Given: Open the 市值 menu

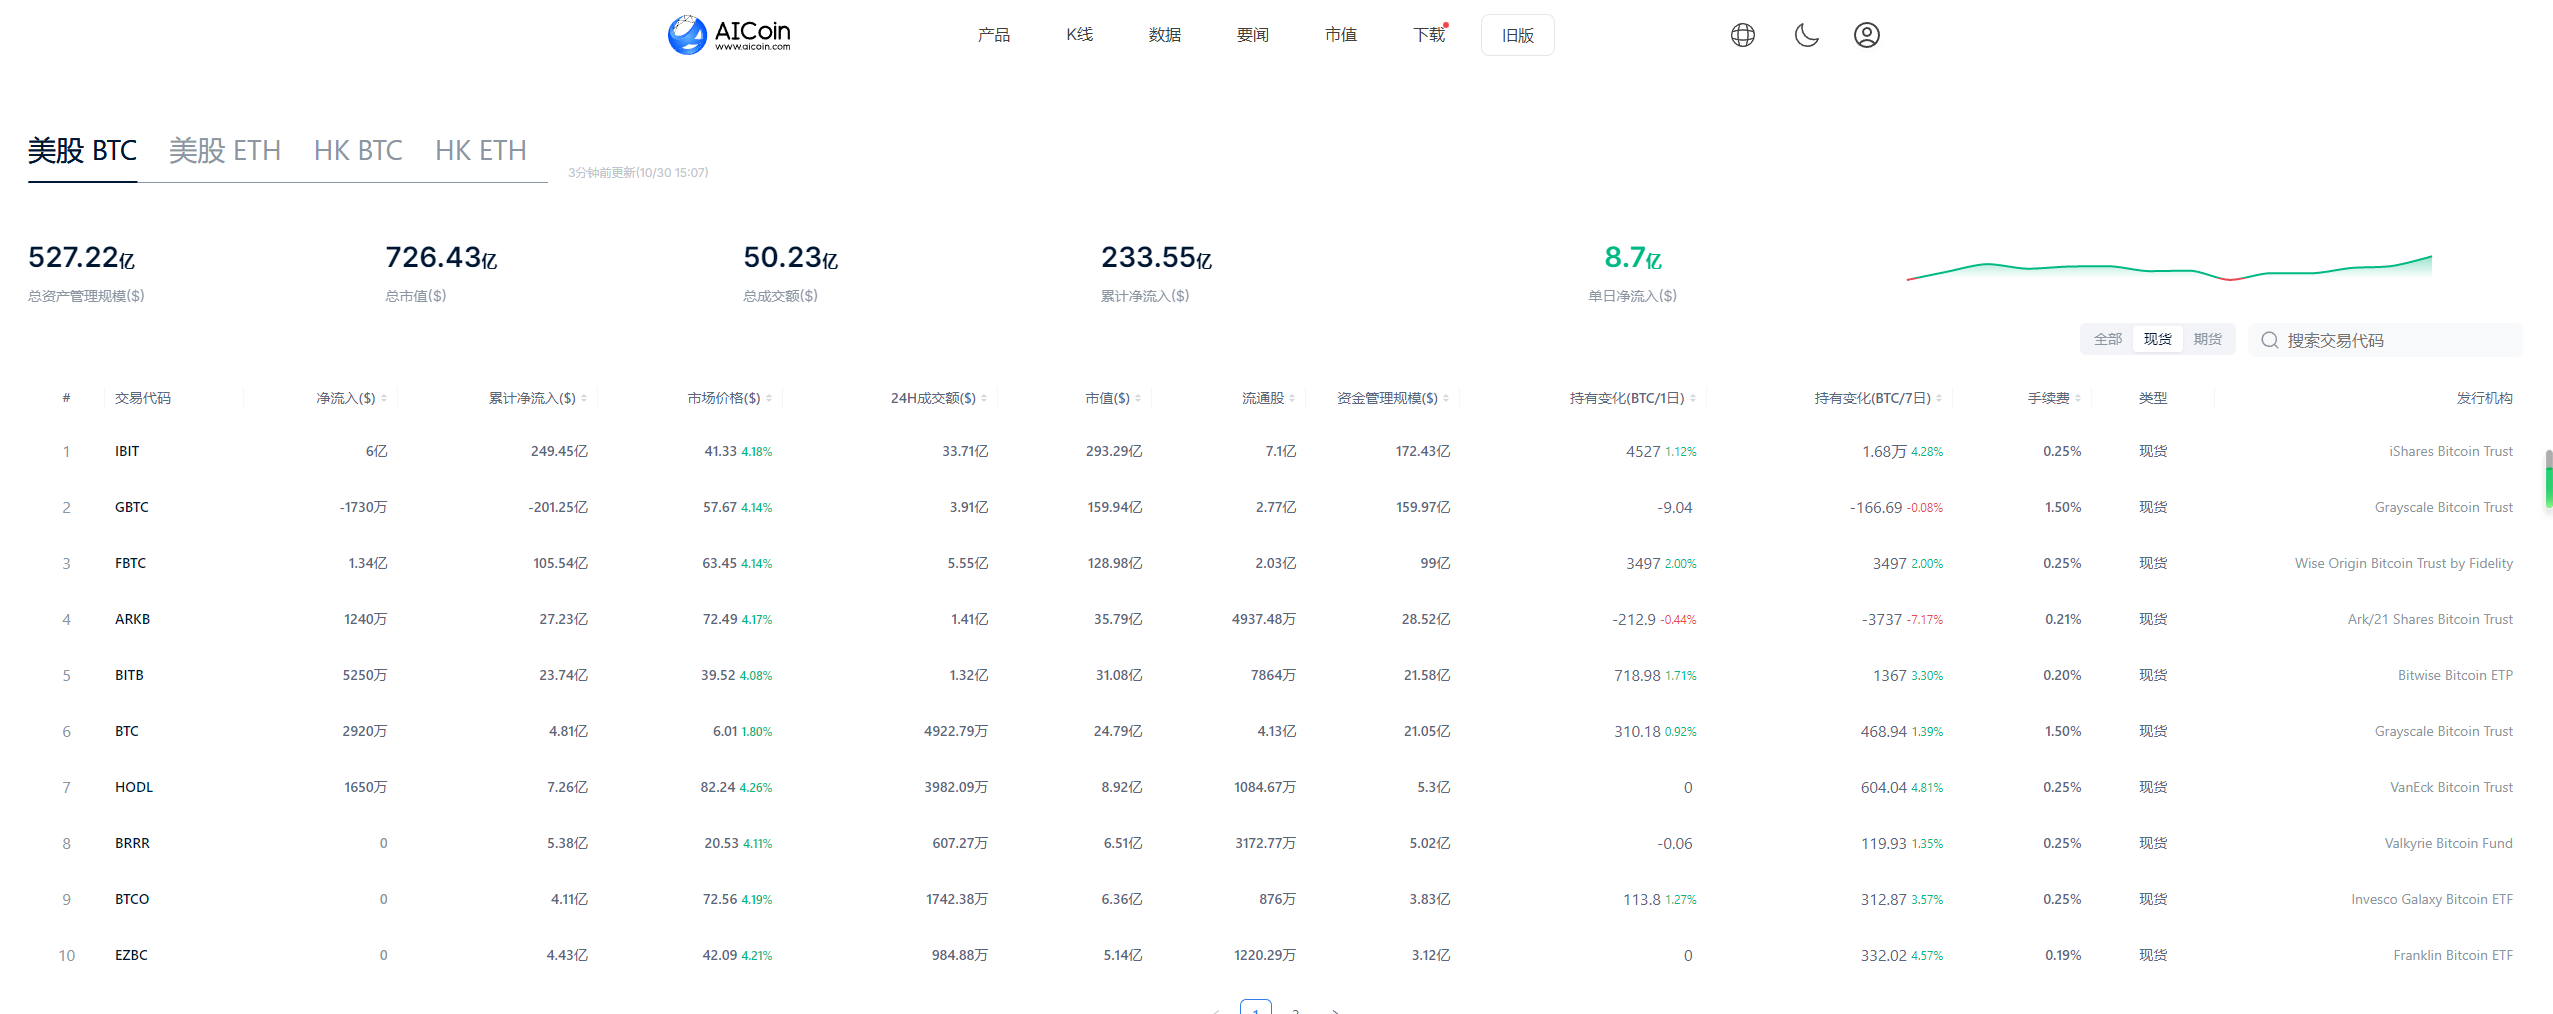Looking at the screenshot, I should (1341, 35).
